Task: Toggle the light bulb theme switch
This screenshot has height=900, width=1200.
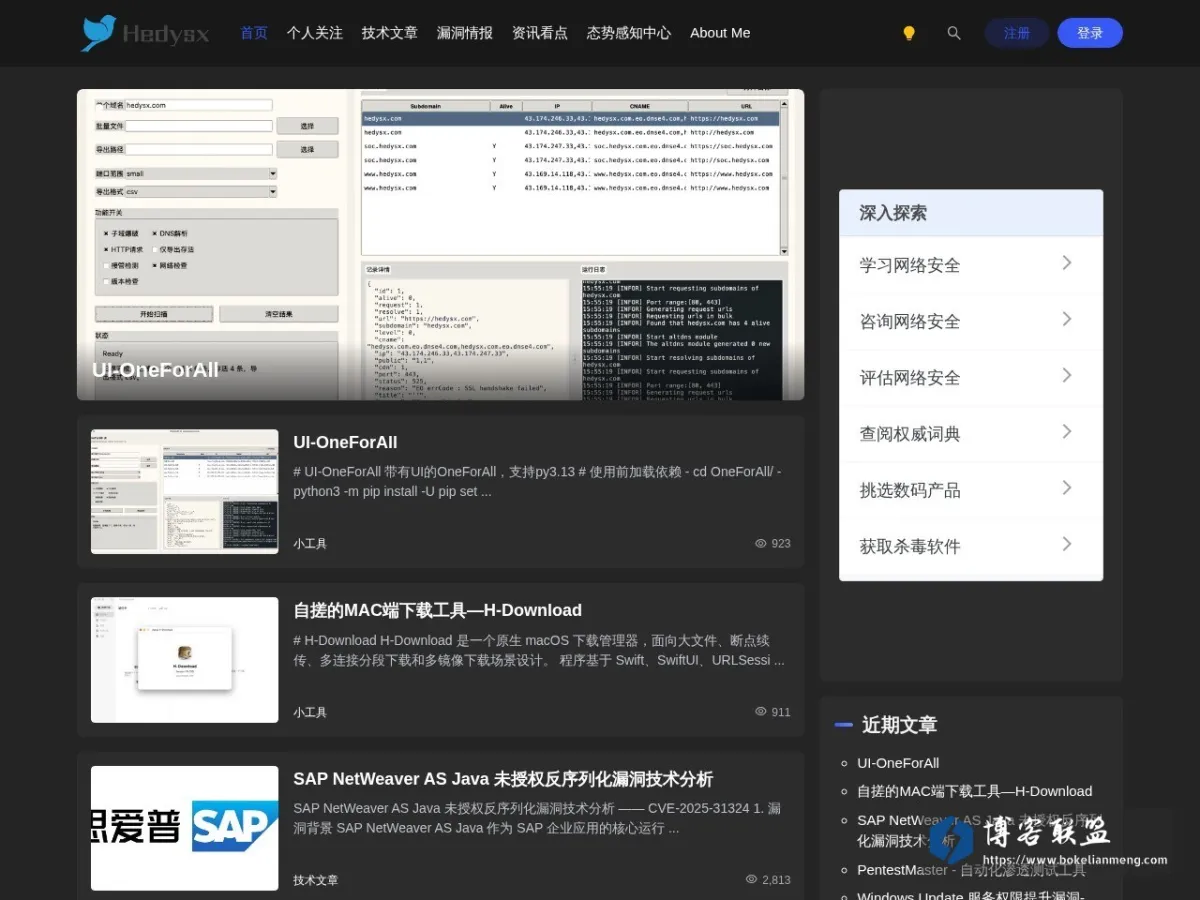Action: tap(909, 33)
